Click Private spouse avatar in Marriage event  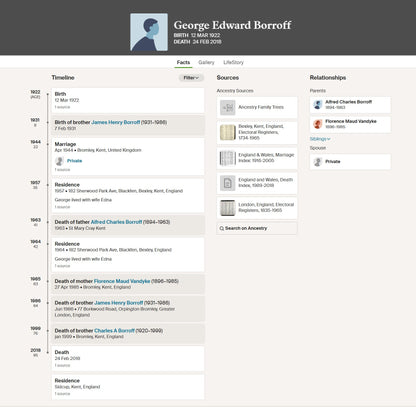[59, 161]
